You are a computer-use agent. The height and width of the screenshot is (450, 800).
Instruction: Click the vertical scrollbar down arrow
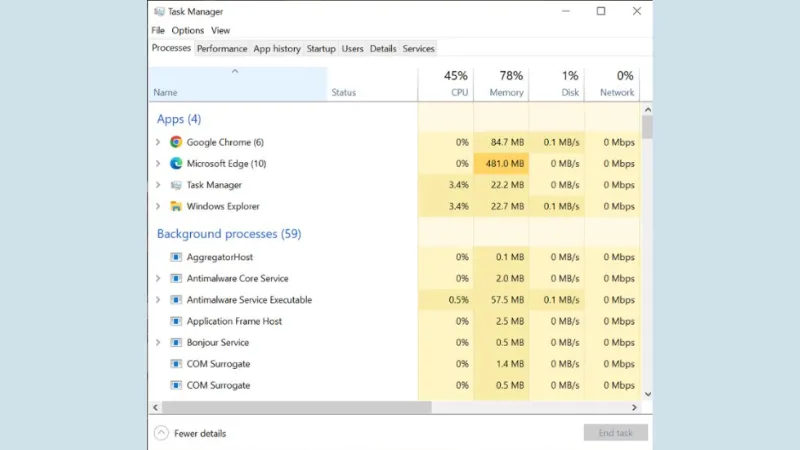coord(647,394)
